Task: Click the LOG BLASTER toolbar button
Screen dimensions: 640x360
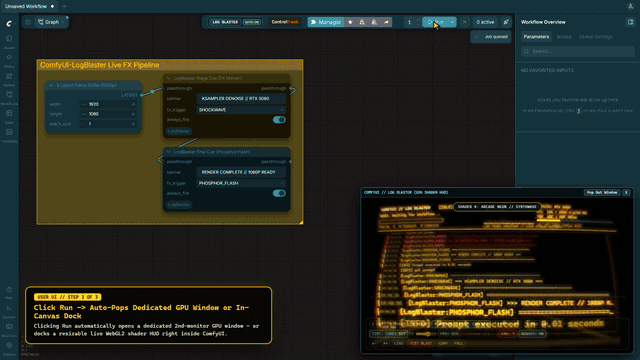Action: pyautogui.click(x=225, y=22)
